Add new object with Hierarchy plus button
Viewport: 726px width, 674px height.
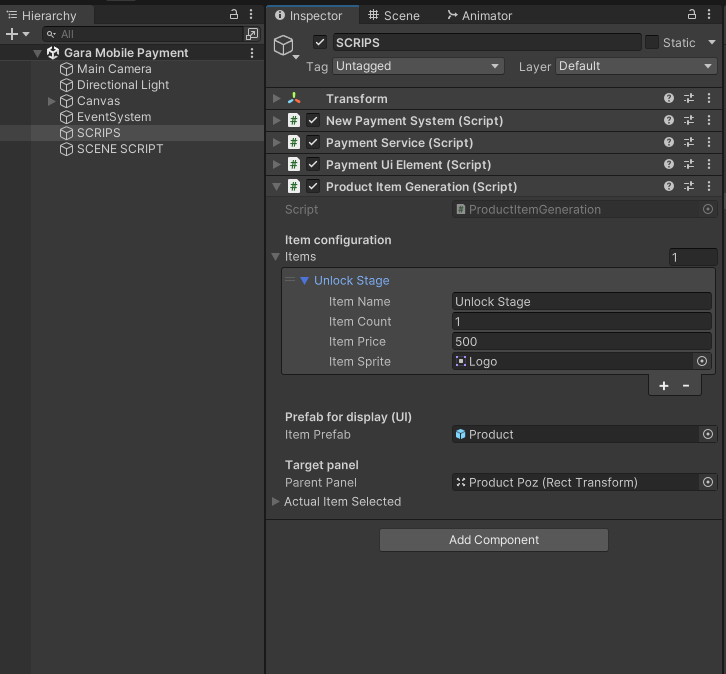click(x=12, y=34)
